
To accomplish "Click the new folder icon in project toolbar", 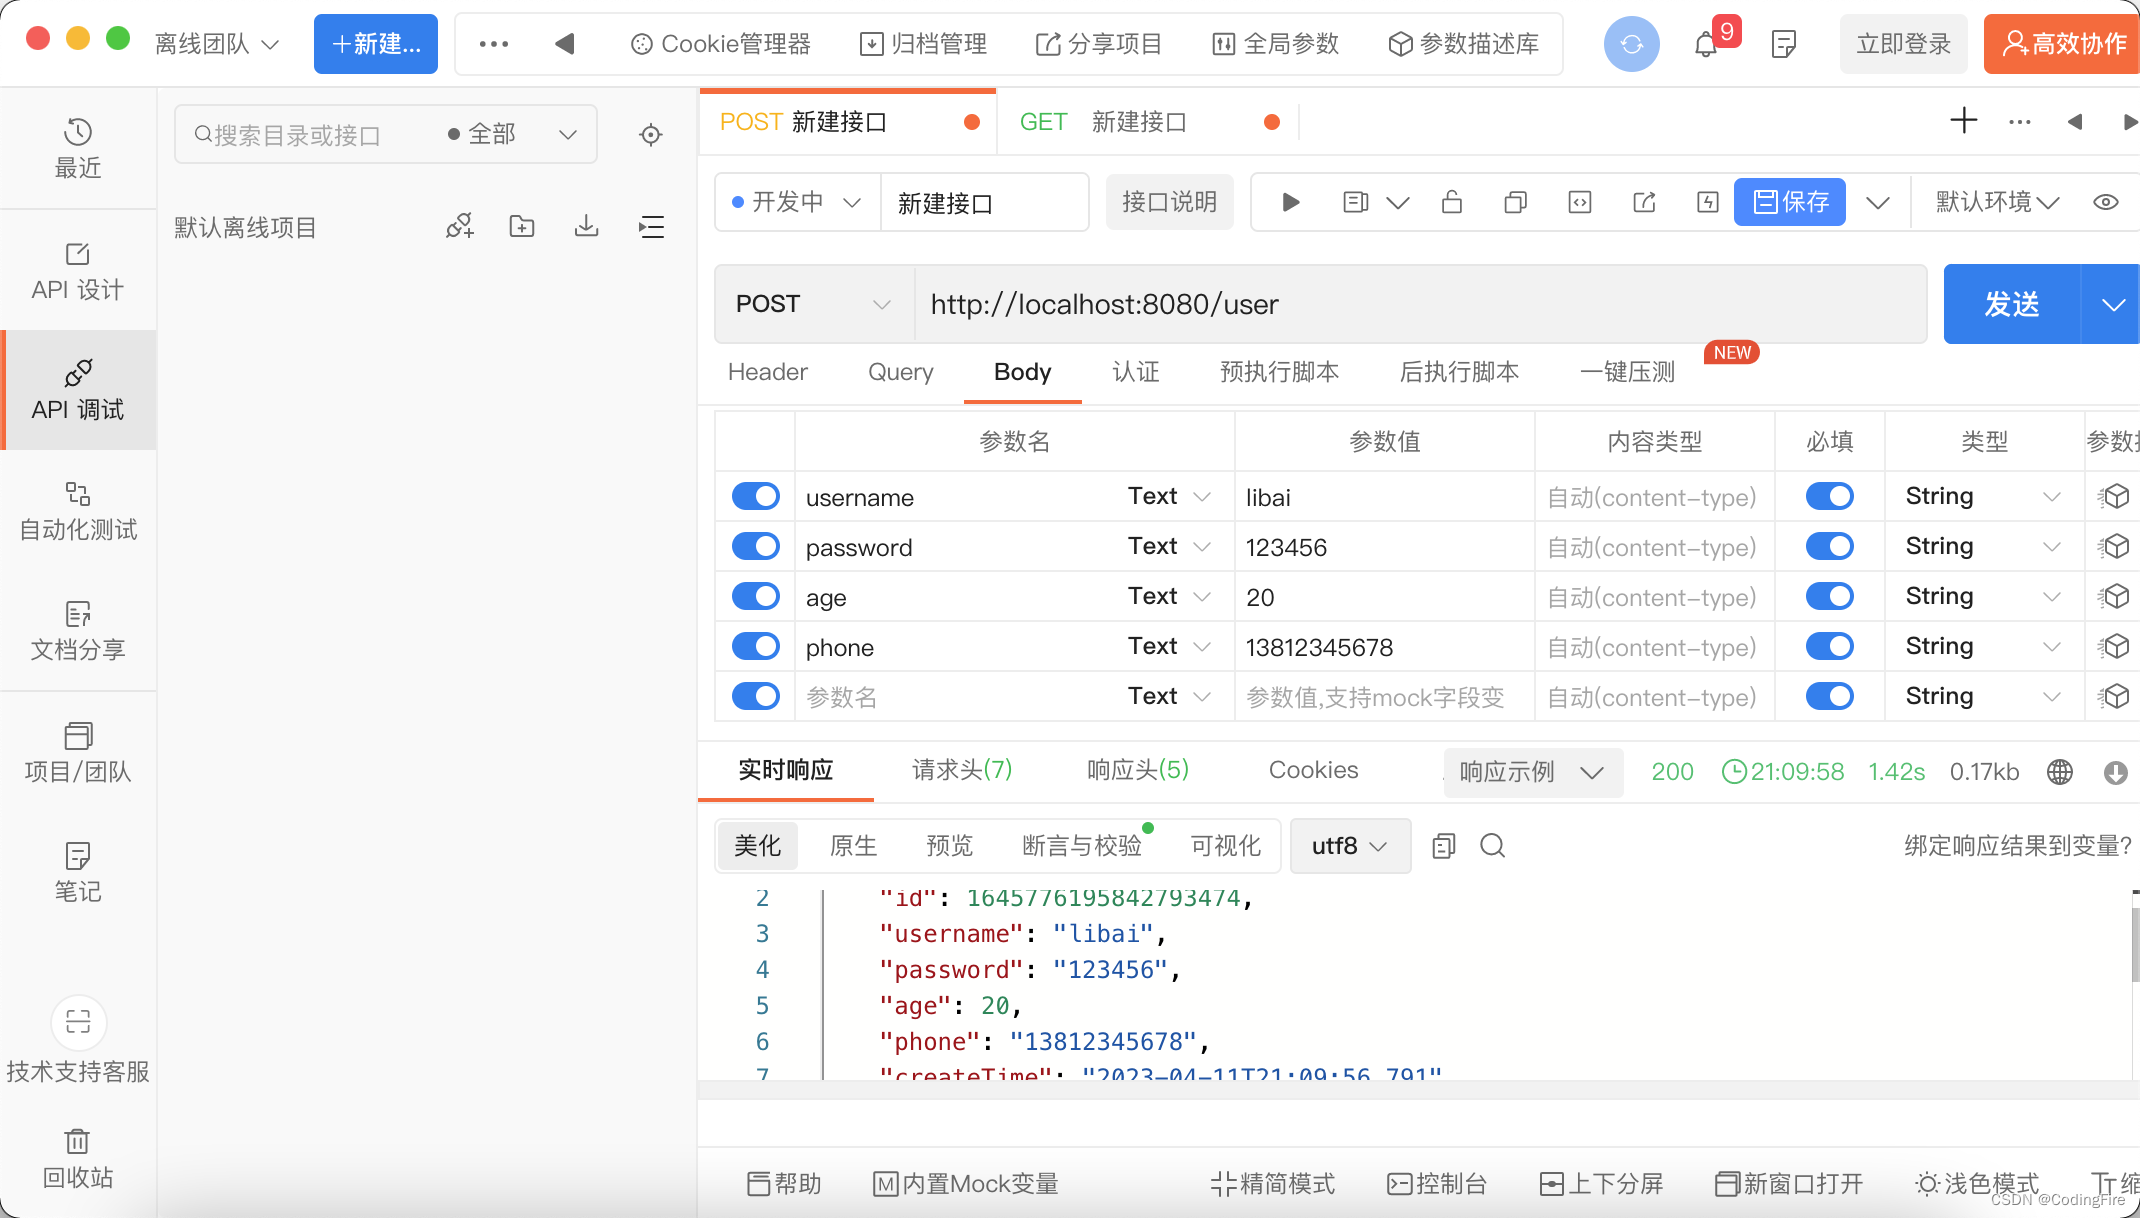I will (522, 227).
